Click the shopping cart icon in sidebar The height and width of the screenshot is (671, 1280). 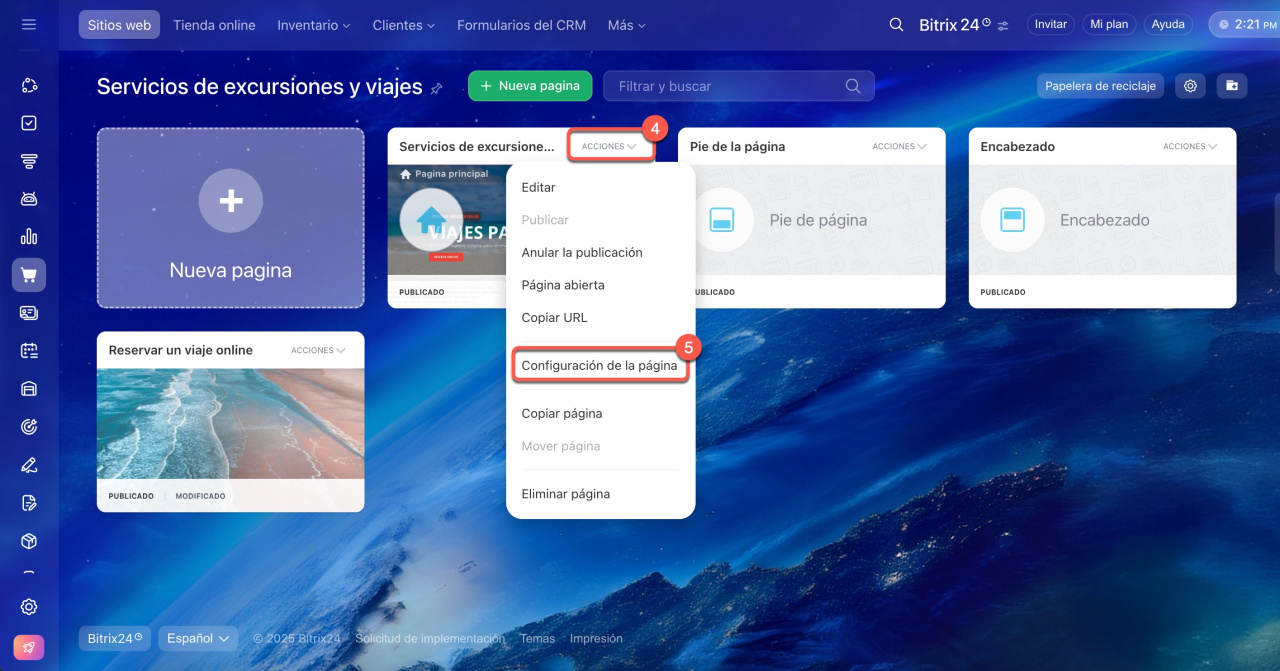pos(29,275)
